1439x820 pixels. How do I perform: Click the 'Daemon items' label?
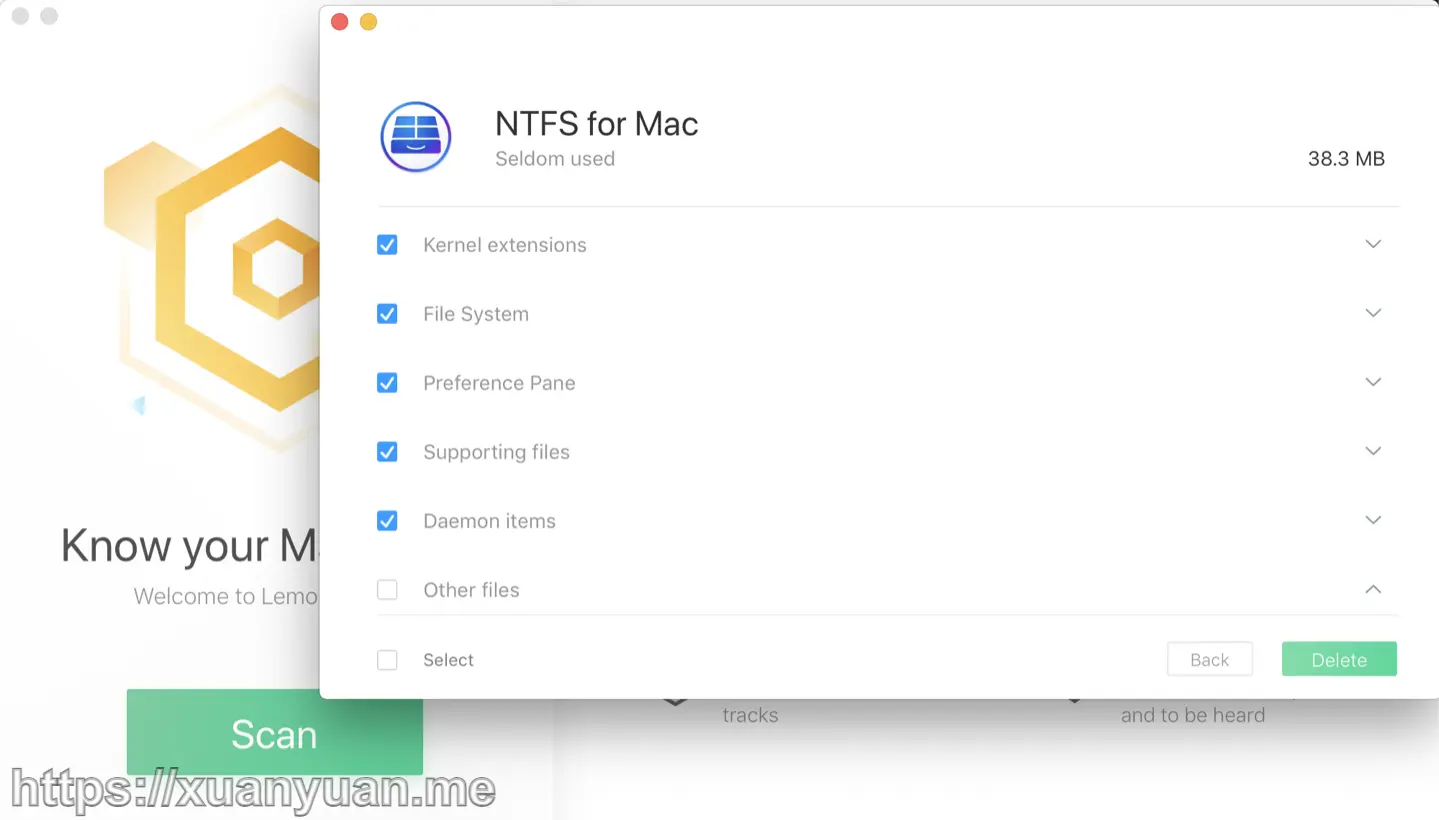tap(489, 521)
